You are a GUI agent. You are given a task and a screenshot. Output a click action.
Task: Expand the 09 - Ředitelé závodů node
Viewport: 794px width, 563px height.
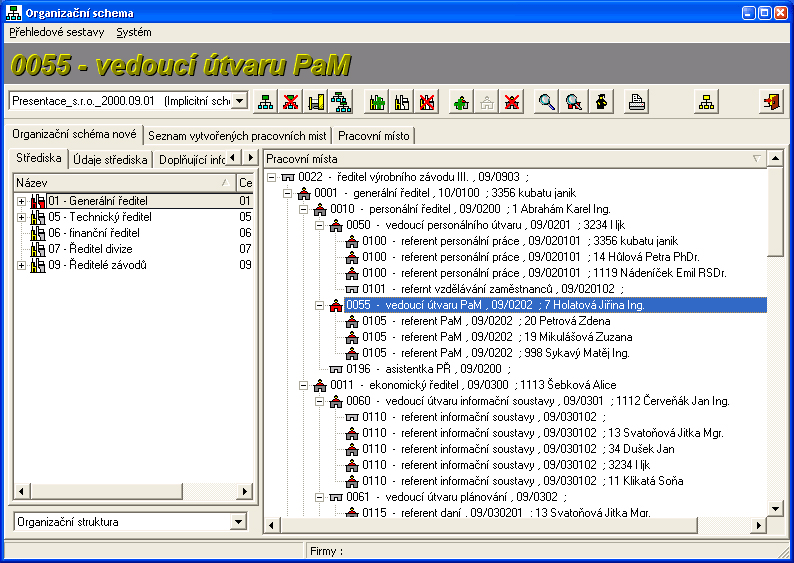(x=21, y=265)
